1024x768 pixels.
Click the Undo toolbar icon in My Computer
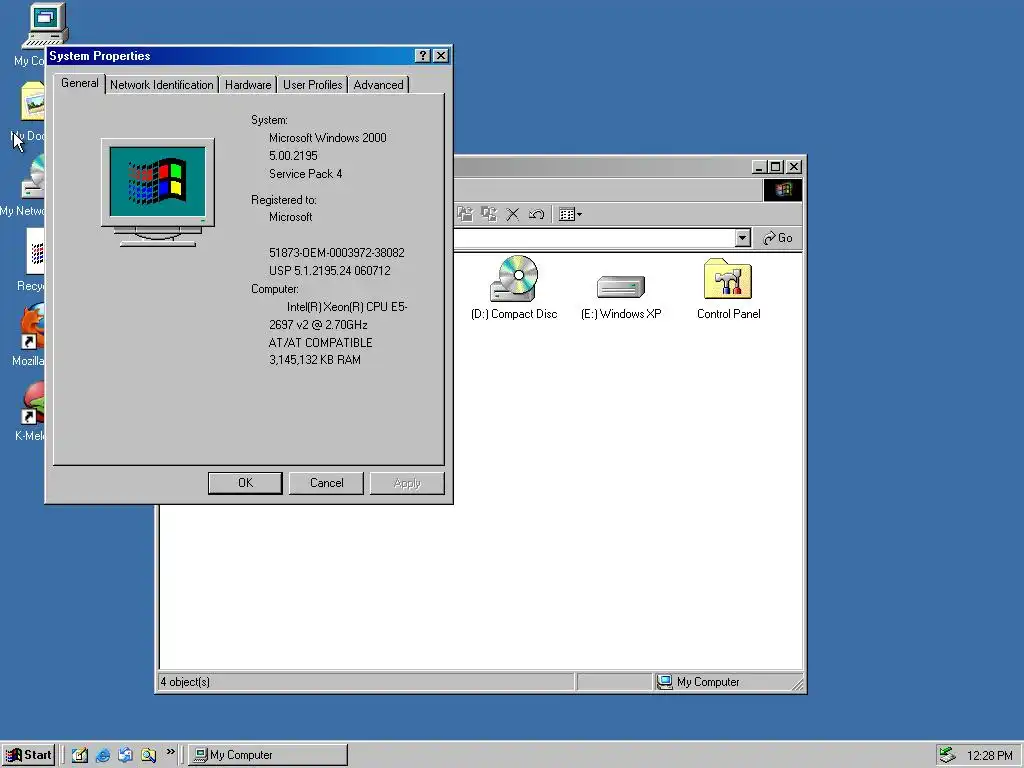536,214
